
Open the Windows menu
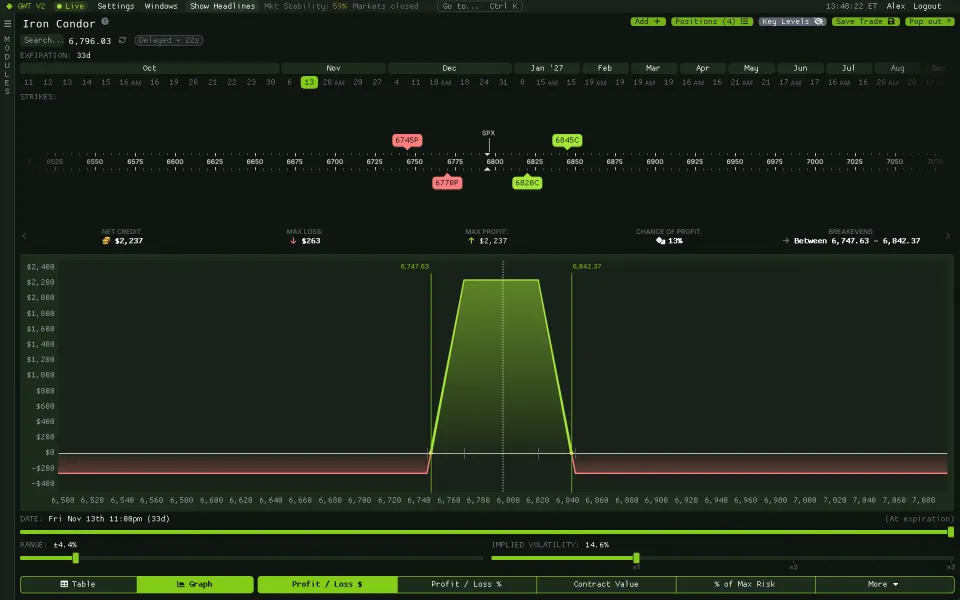coord(161,6)
